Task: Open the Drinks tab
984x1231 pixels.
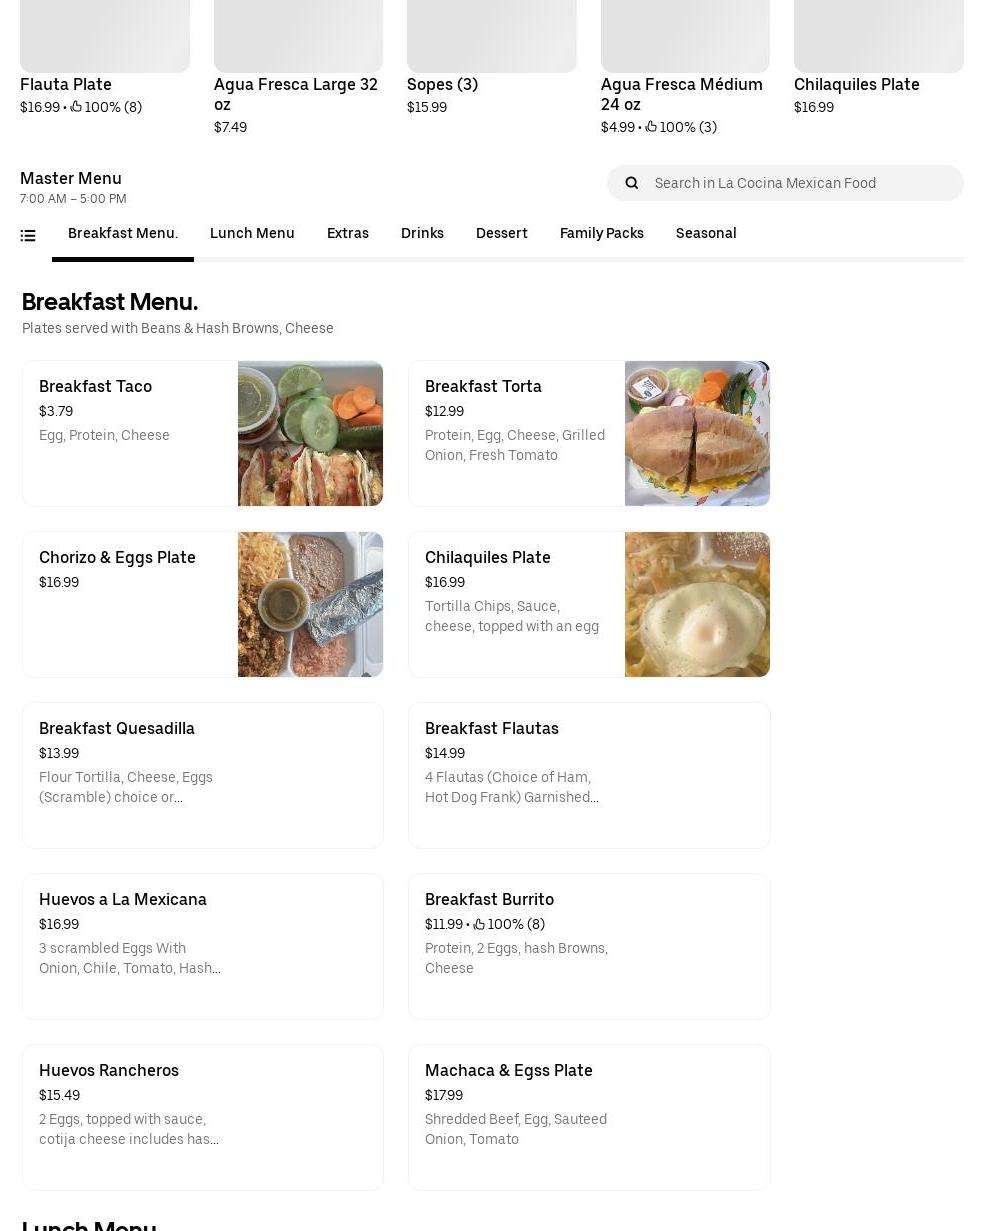Action: tap(422, 234)
